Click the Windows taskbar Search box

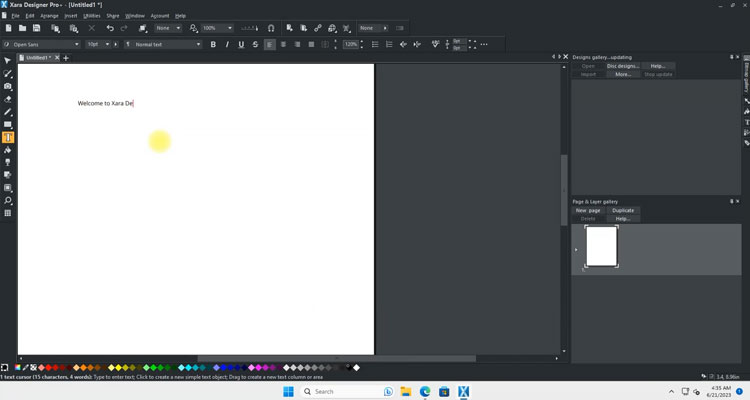pos(348,391)
